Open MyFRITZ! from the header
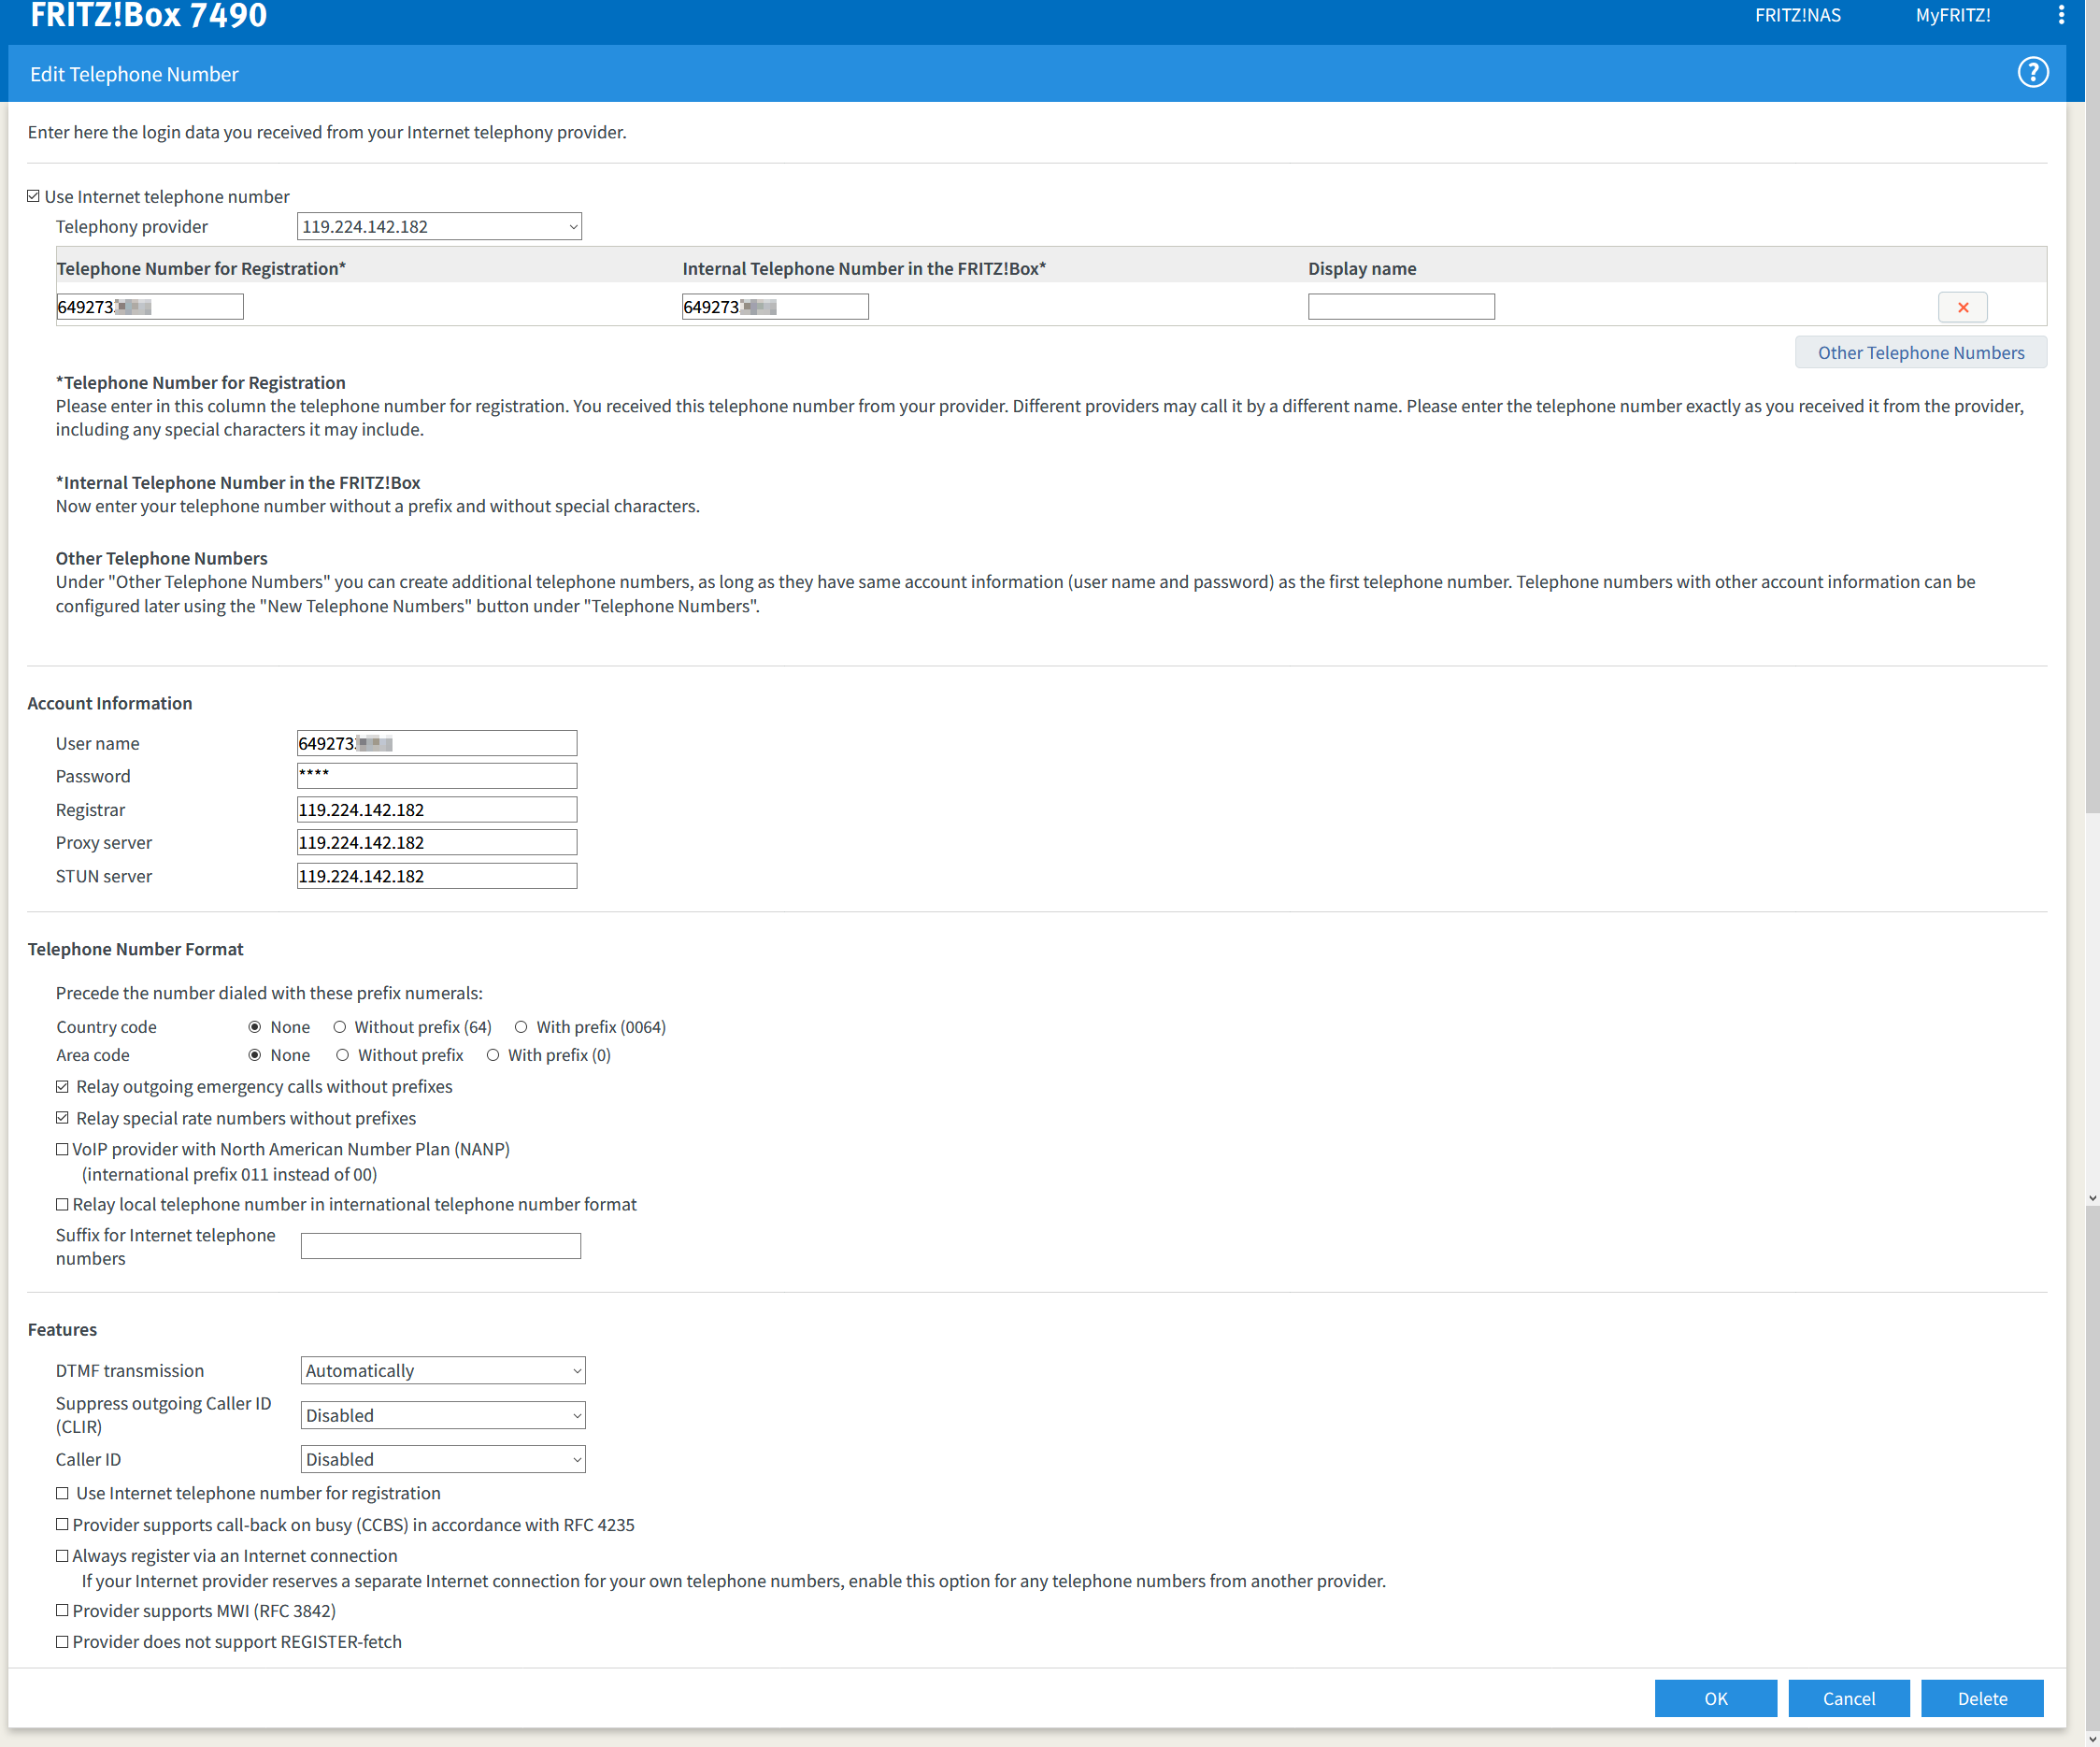 point(1952,15)
